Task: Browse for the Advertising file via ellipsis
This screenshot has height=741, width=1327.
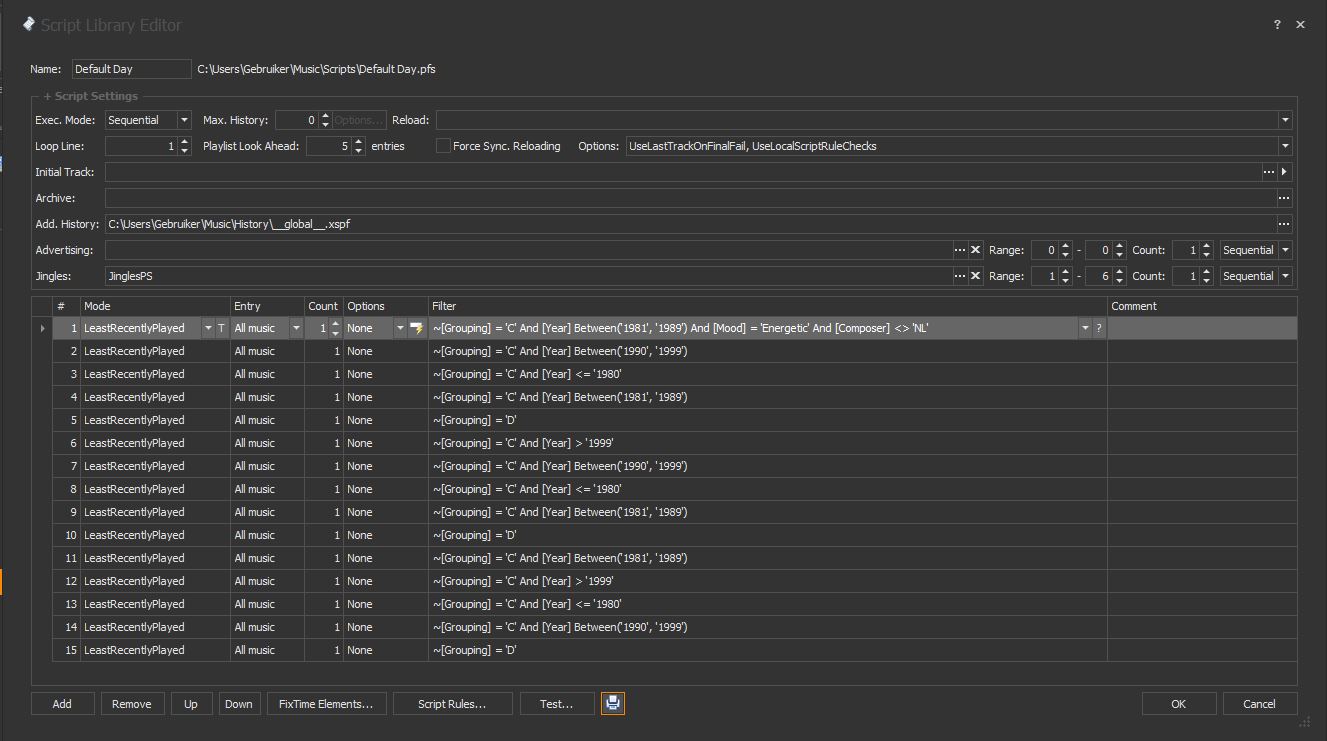Action: pyautogui.click(x=960, y=250)
